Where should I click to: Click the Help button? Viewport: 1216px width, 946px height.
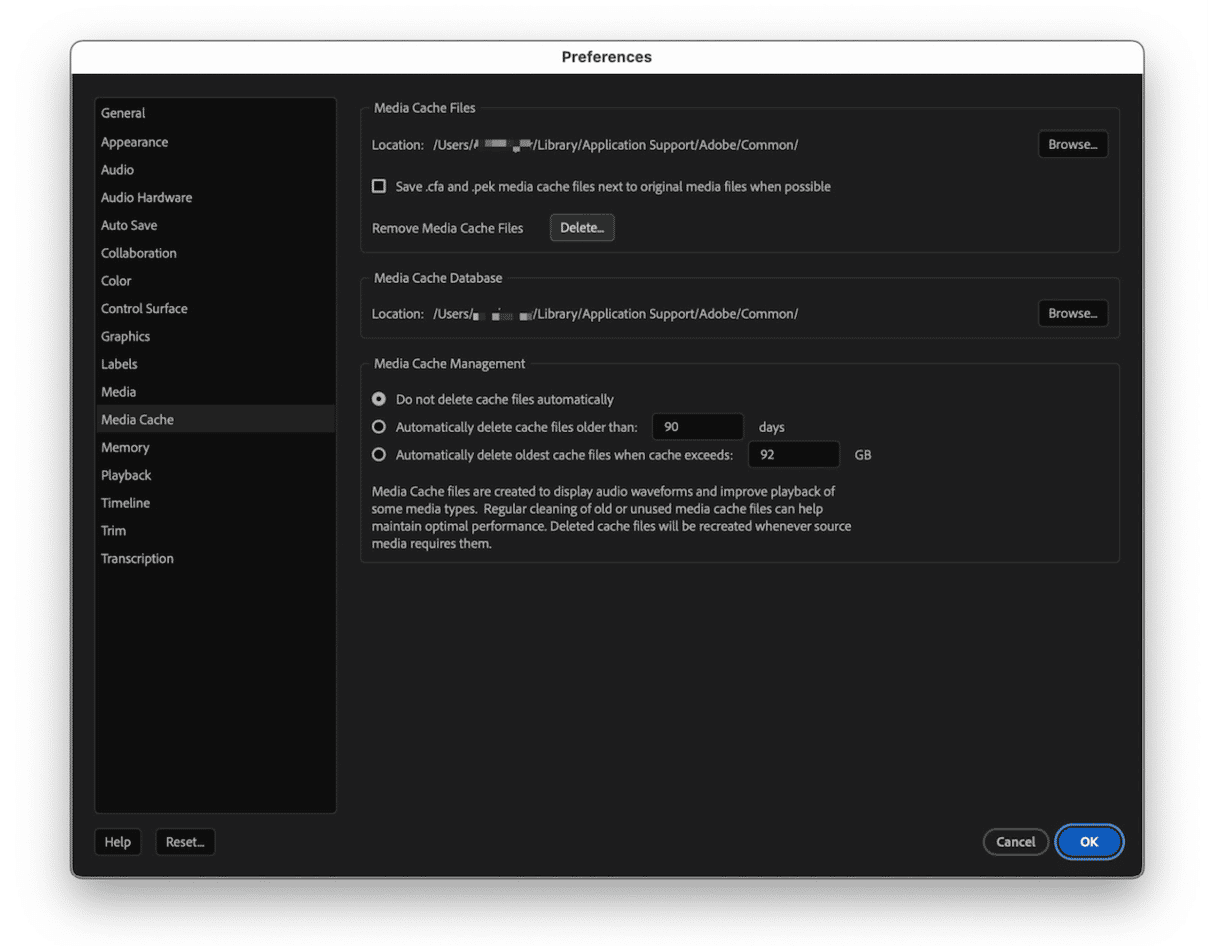click(118, 842)
